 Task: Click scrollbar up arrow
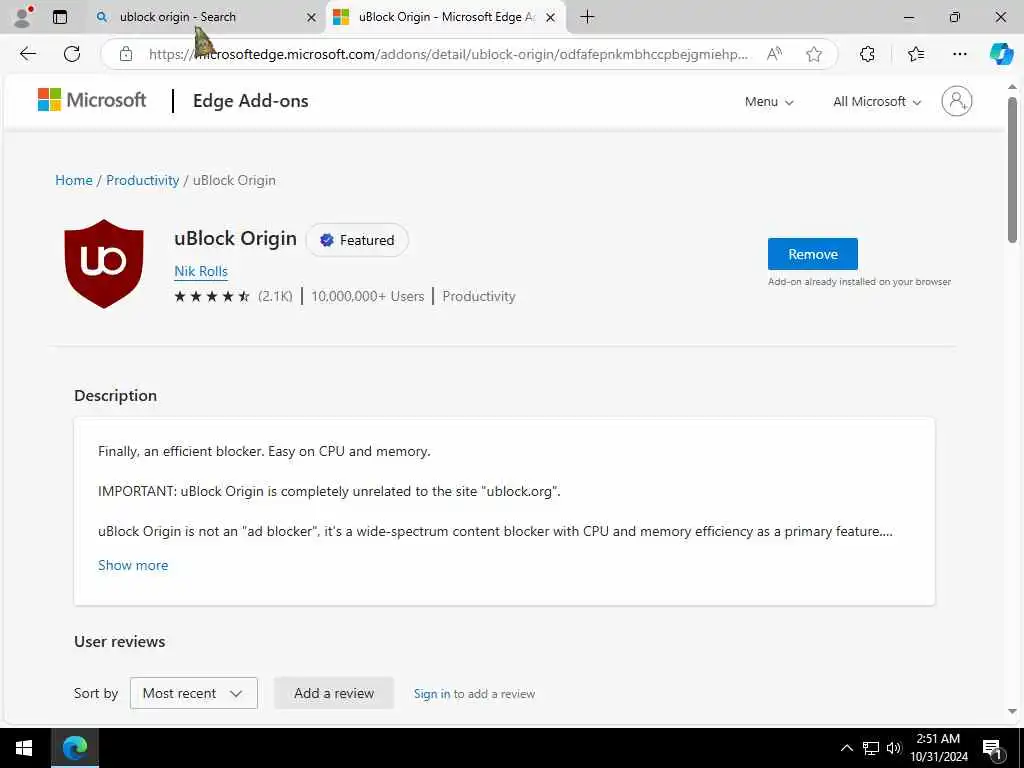pos(1012,87)
